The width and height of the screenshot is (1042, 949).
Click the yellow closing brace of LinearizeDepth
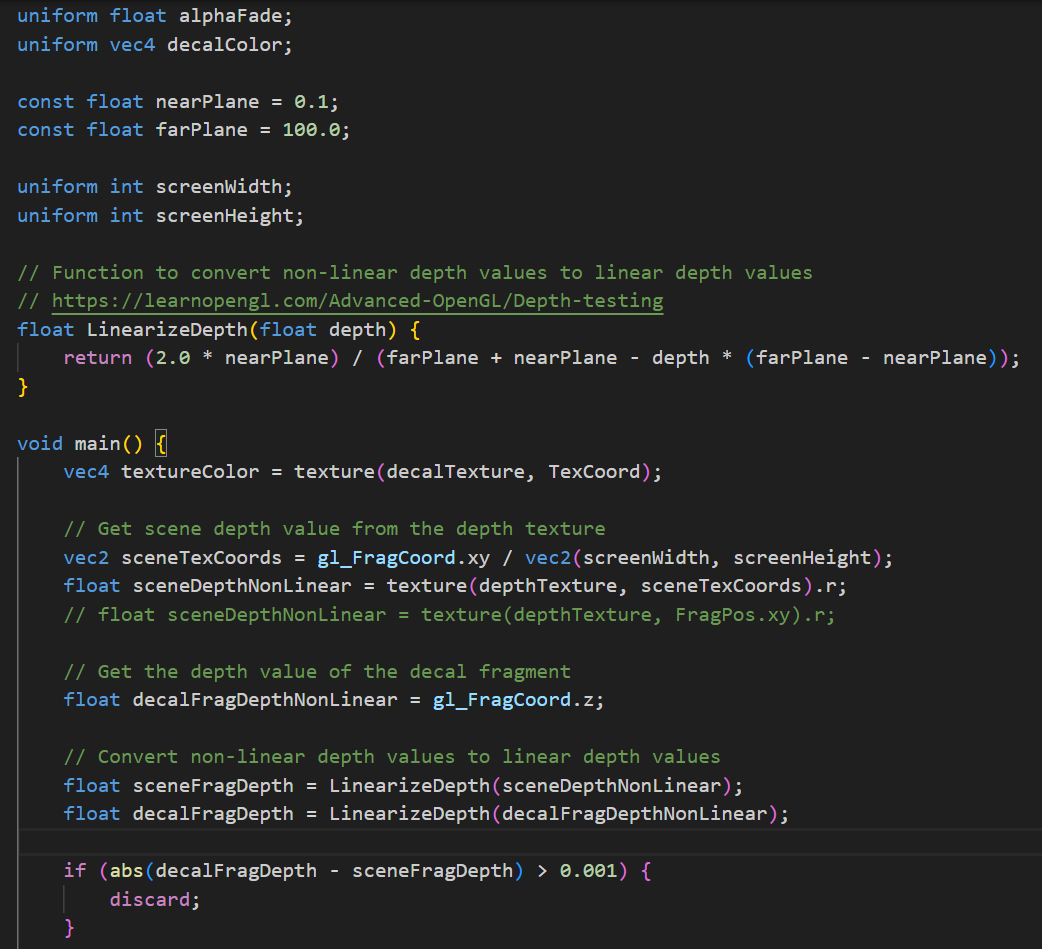[24, 386]
